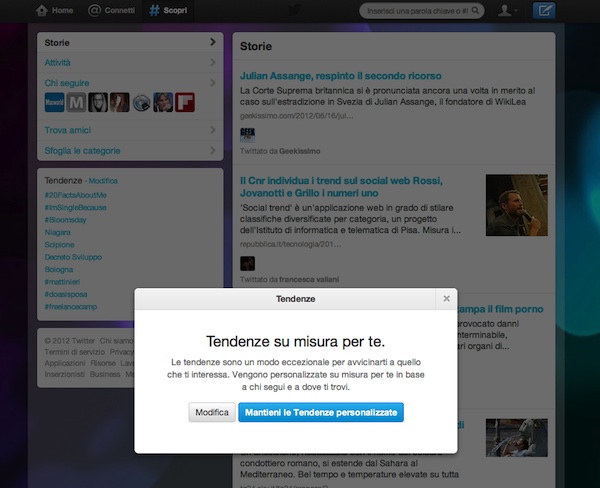Image resolution: width=600 pixels, height=488 pixels.
Task: Open the Niagara trend
Action: (57, 232)
